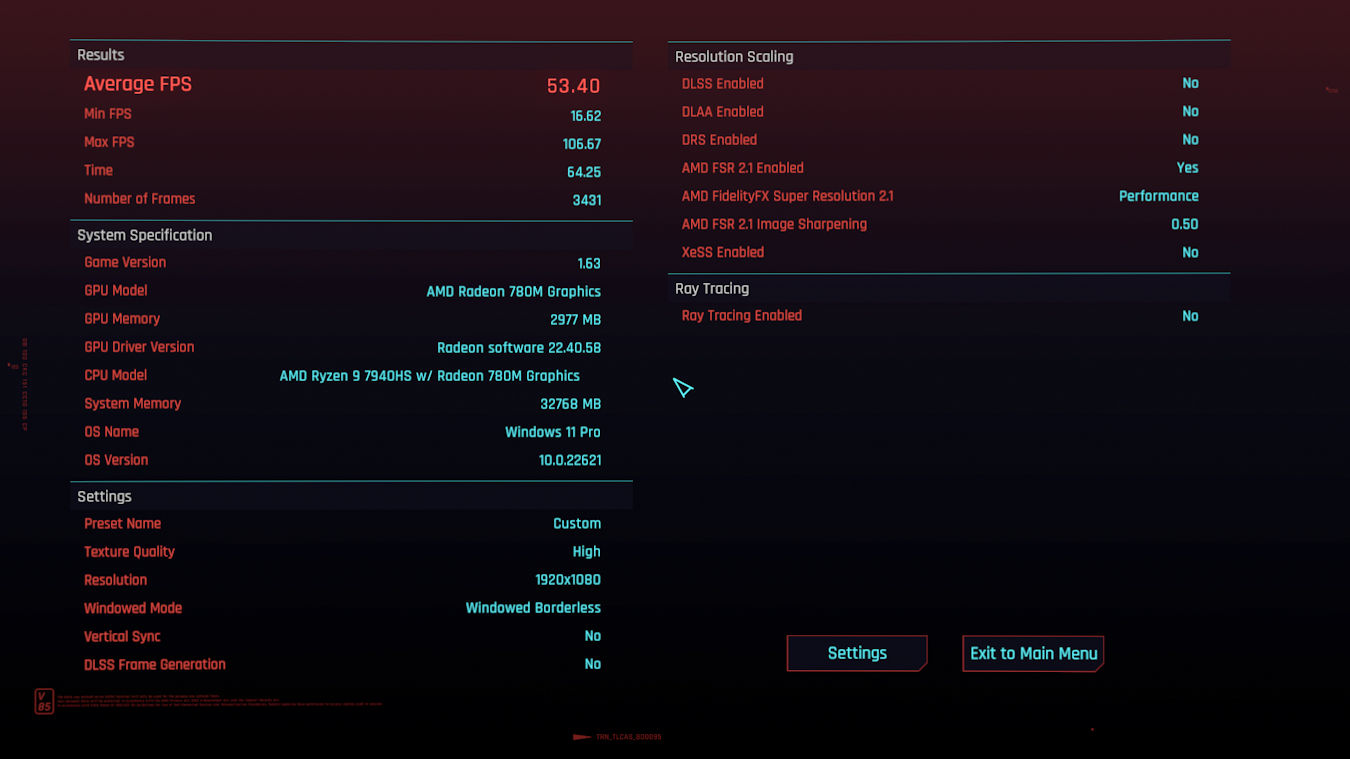Click Texture Quality value High

click(x=587, y=552)
